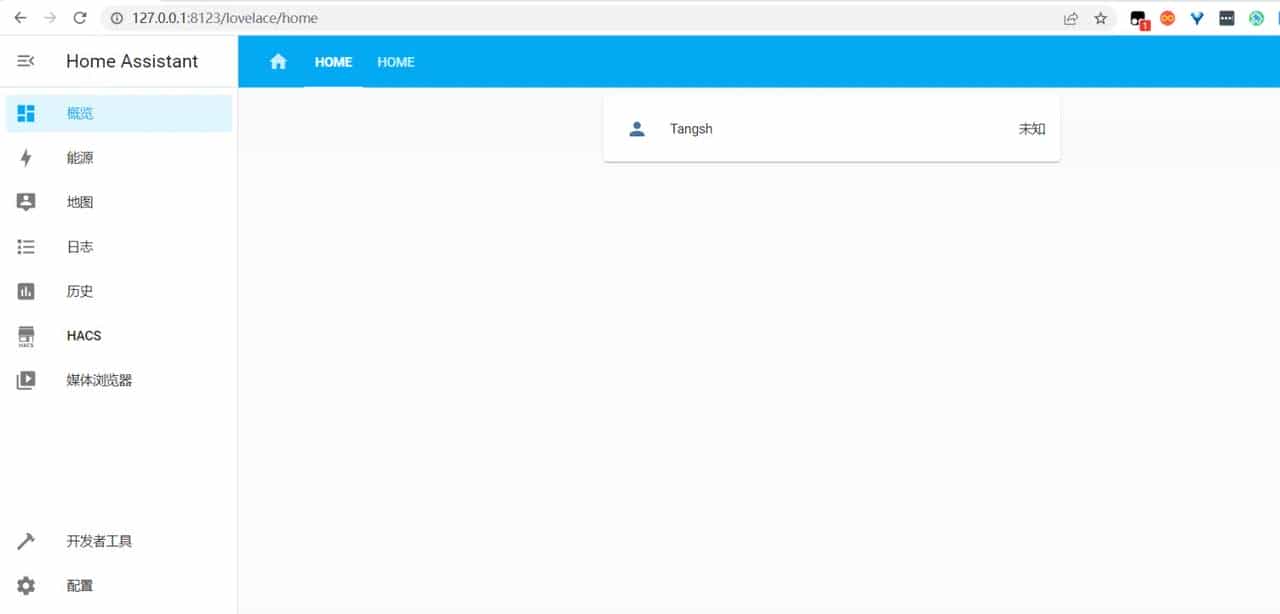
Task: Click the 未知 state of Tangsh
Action: 1031,128
